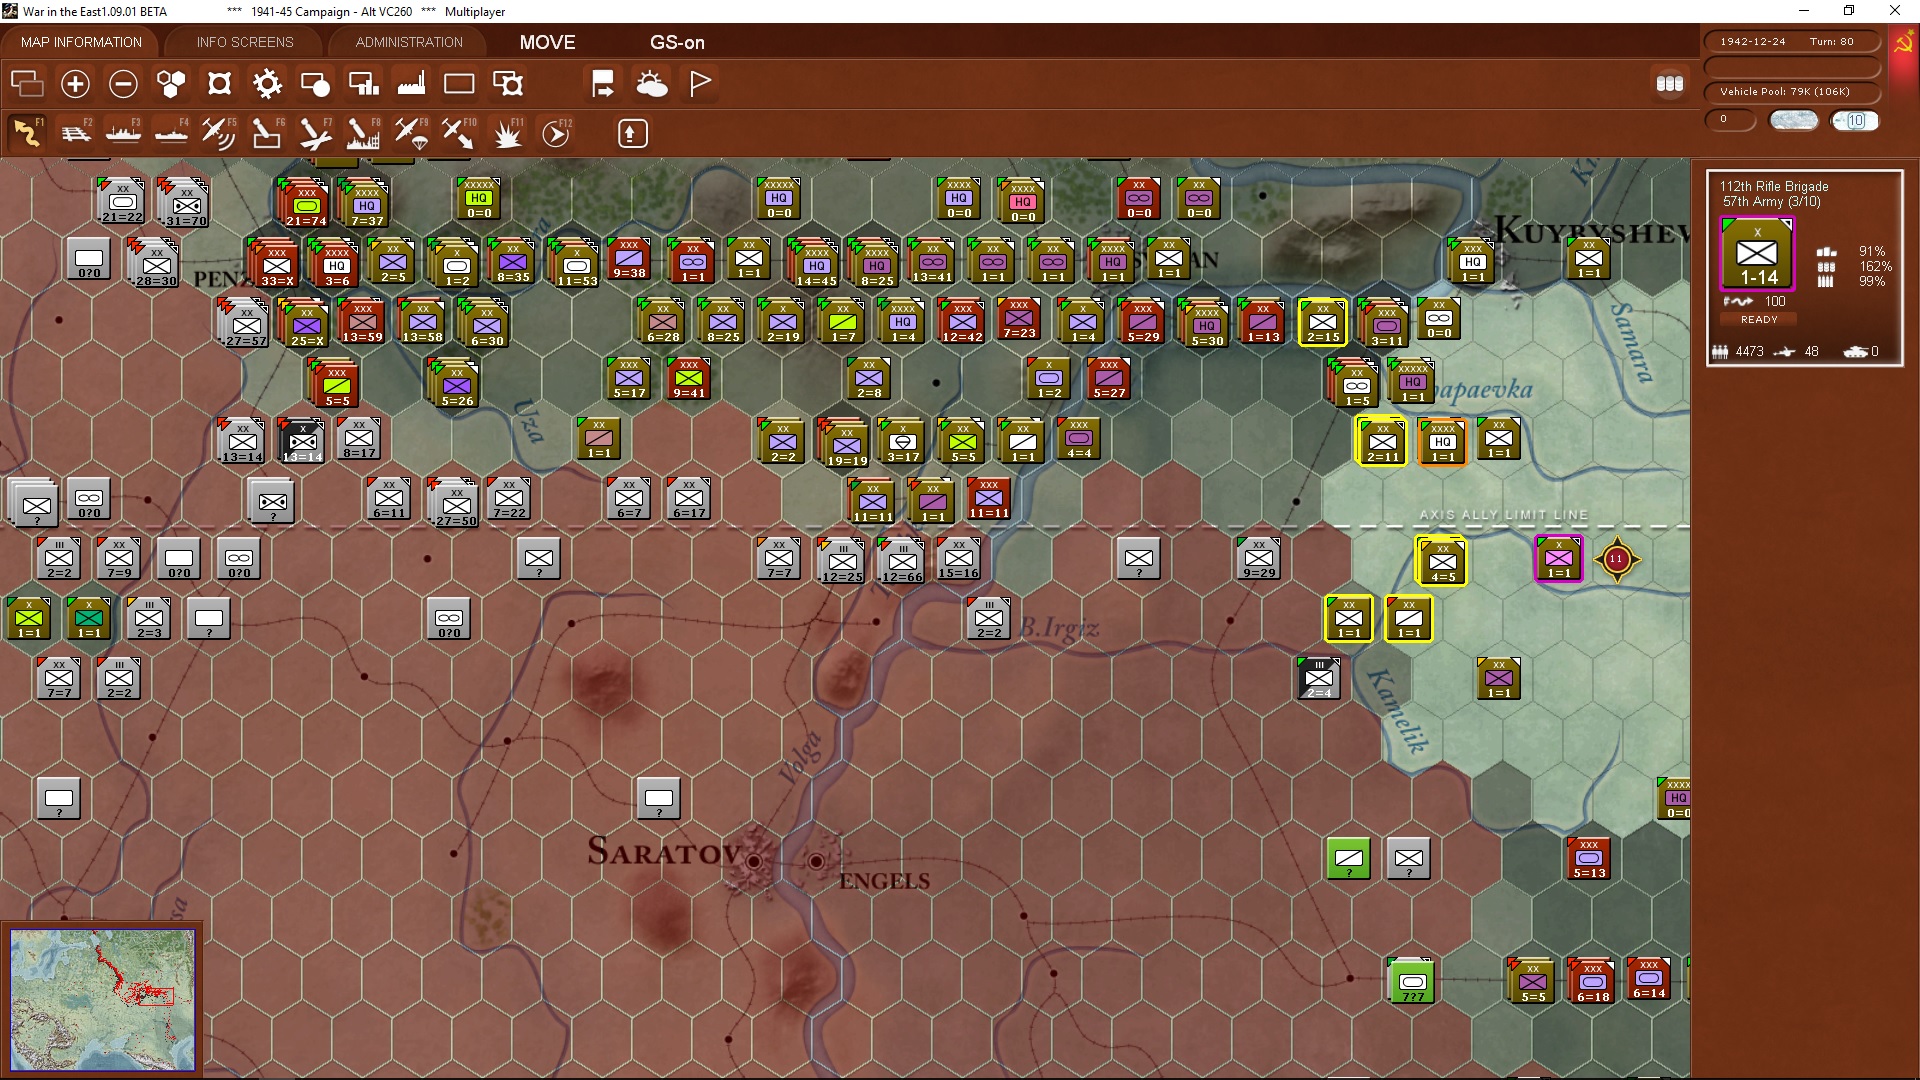Toggle the unit counter stack display
1920x1080 pixels.
1670,85
